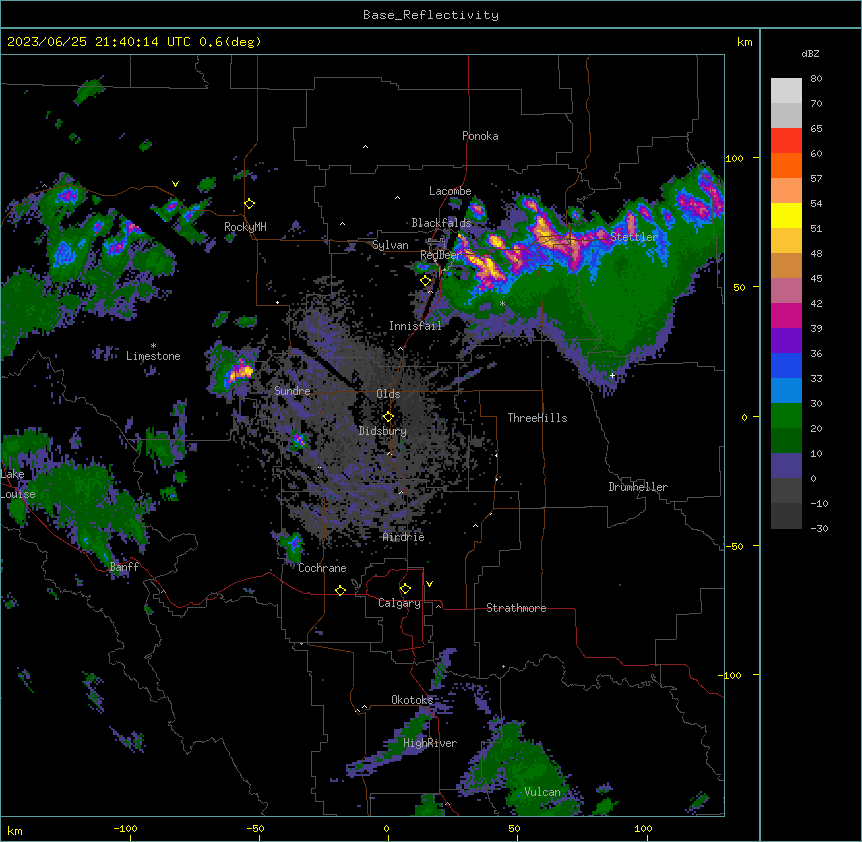Click the Limestone label
The width and height of the screenshot is (862, 842).
tap(153, 356)
